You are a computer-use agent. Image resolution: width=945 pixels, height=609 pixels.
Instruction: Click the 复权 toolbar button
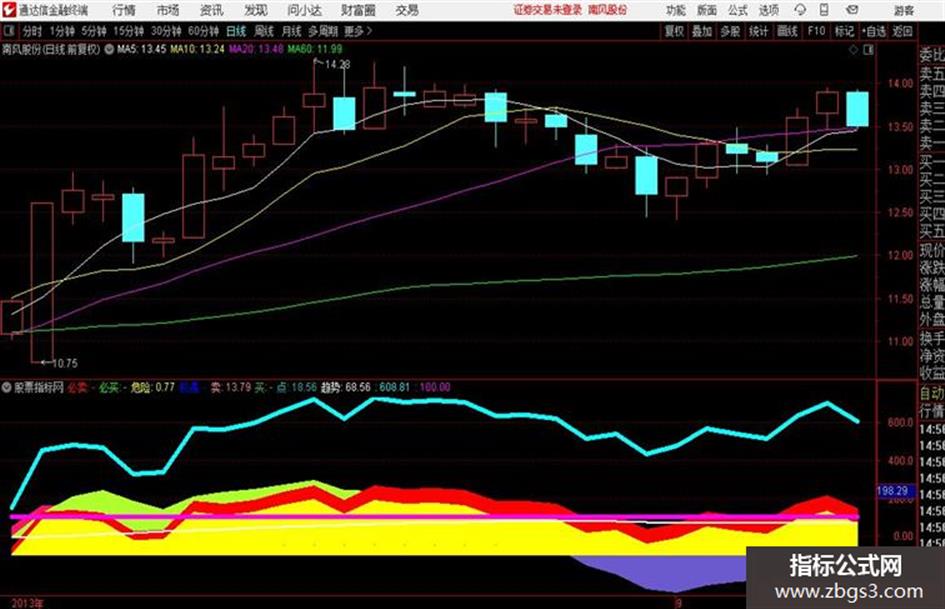(x=674, y=31)
